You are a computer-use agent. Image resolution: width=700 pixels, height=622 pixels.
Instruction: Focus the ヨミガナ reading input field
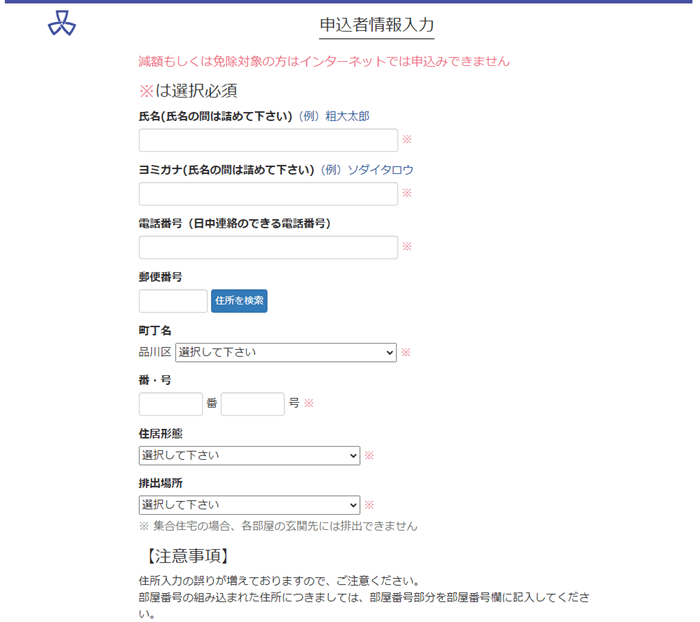[268, 194]
